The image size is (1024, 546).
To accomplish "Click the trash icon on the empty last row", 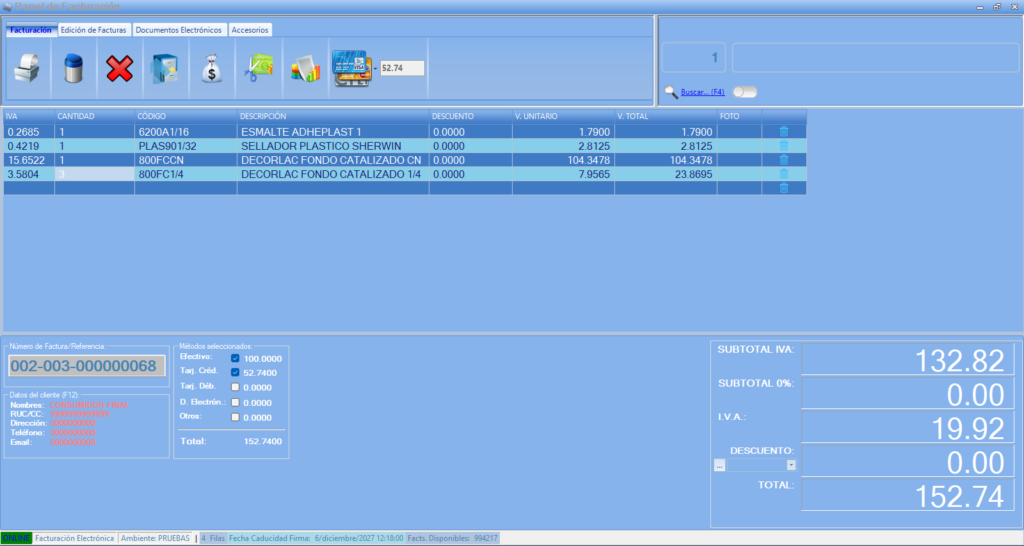I will (x=784, y=188).
